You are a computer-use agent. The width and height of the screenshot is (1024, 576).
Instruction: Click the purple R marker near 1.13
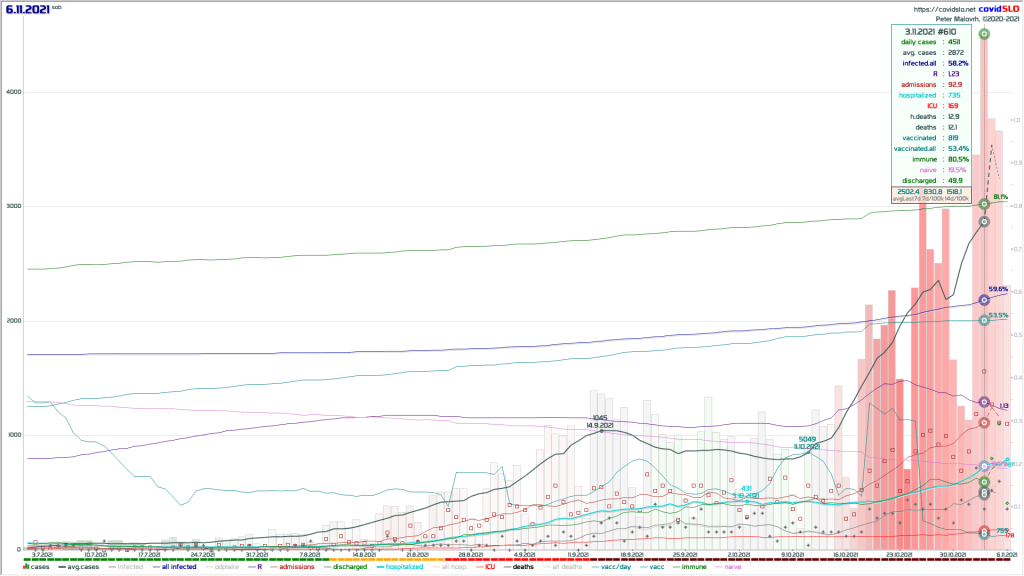[984, 402]
